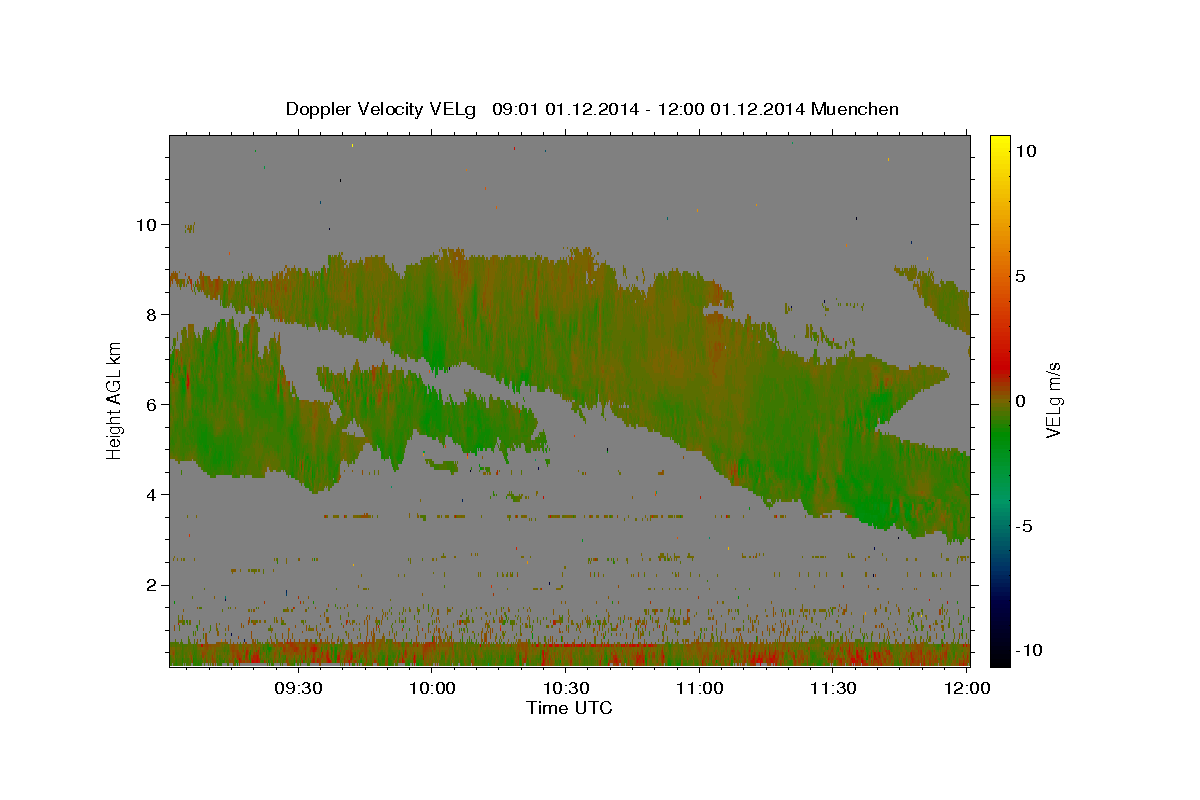Screen dimensions: 1200x800
Task: Click the colorbar value 5 label
Action: point(1020,276)
